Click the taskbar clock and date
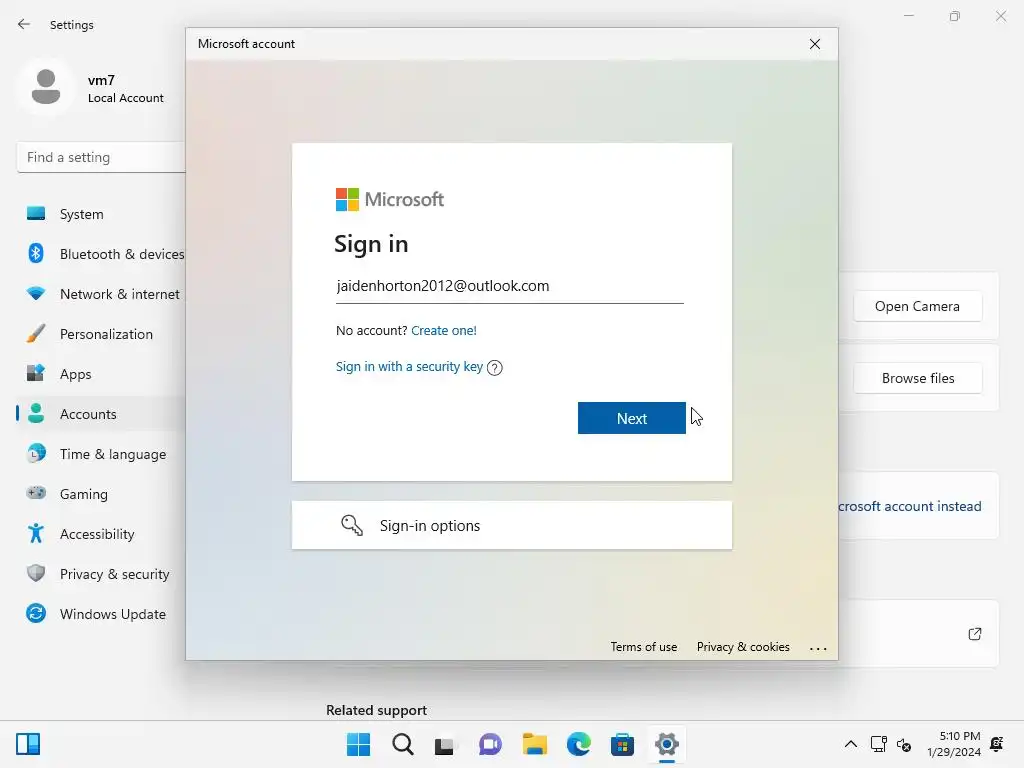 pyautogui.click(x=953, y=744)
